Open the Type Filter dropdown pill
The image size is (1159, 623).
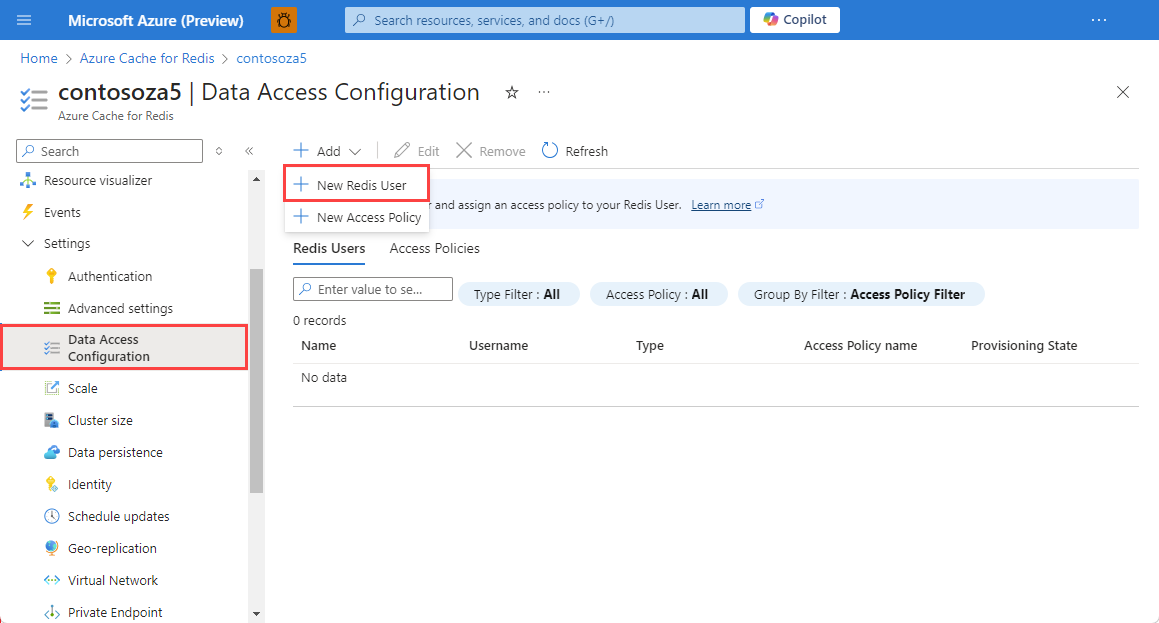click(x=517, y=294)
